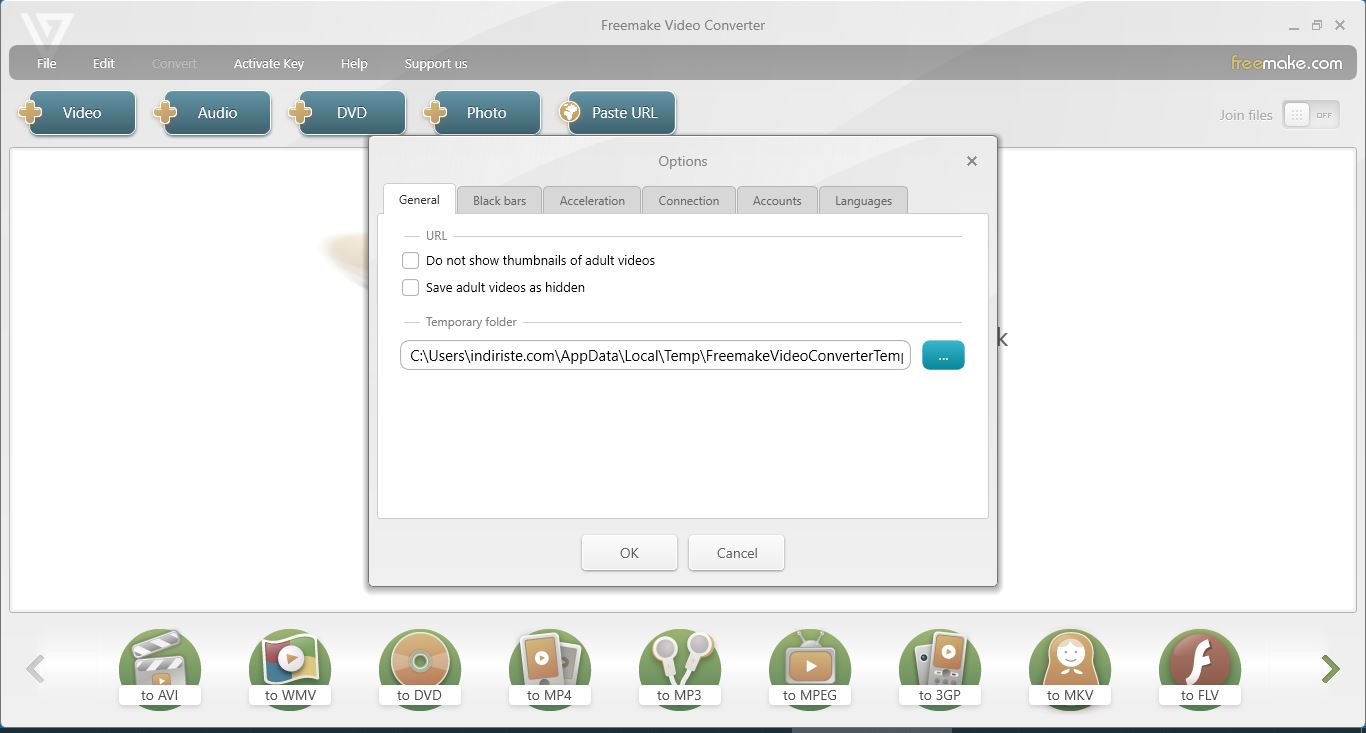Pick the to DVD burn icon

420,669
